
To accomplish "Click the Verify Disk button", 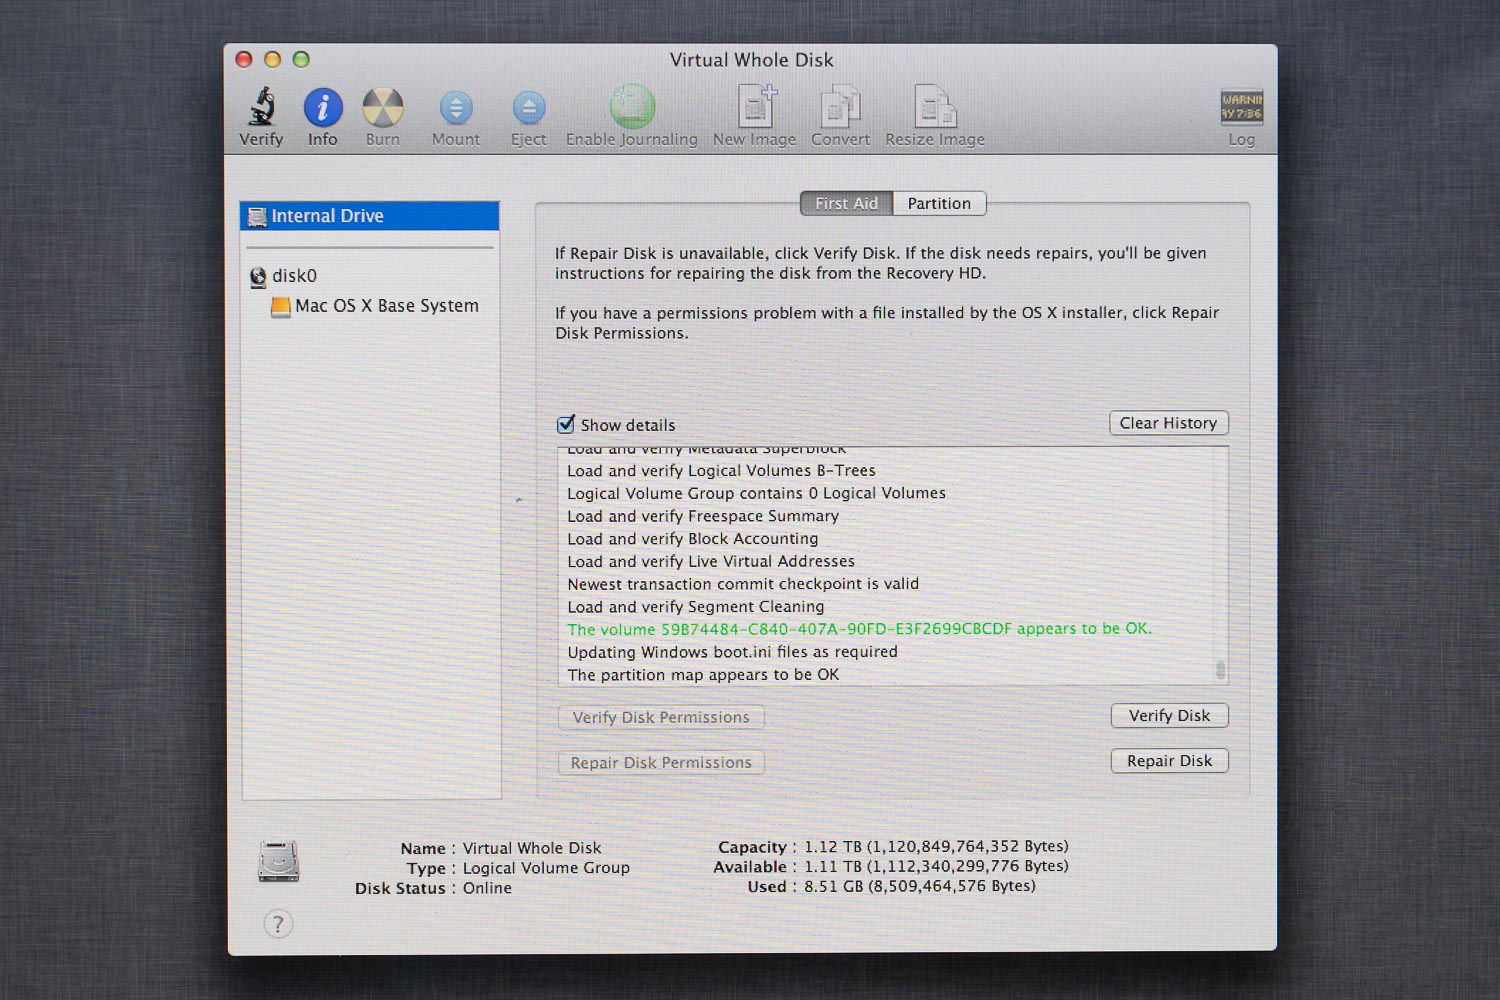I will click(x=1169, y=716).
